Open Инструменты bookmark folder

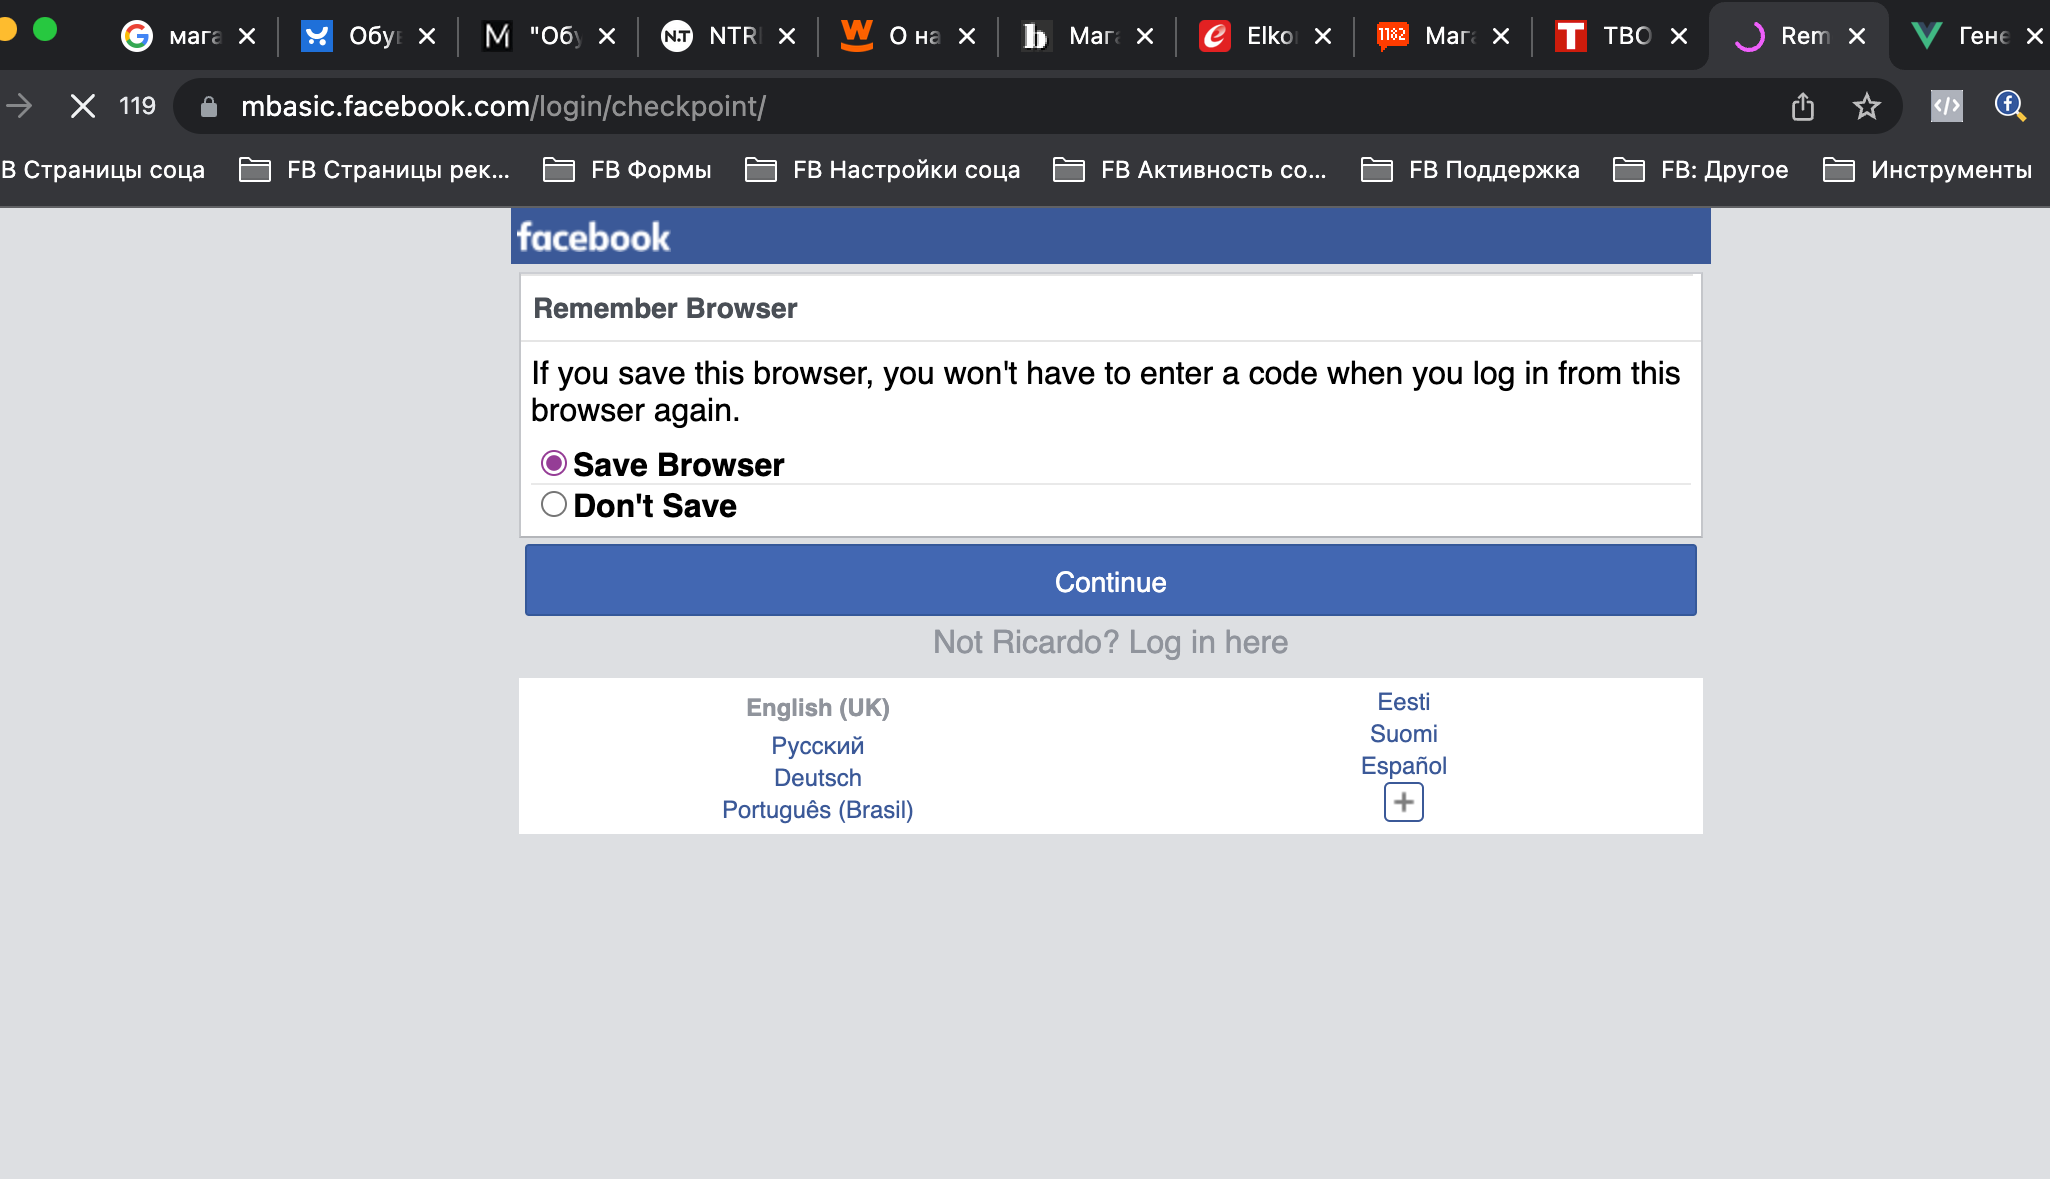click(x=1928, y=170)
